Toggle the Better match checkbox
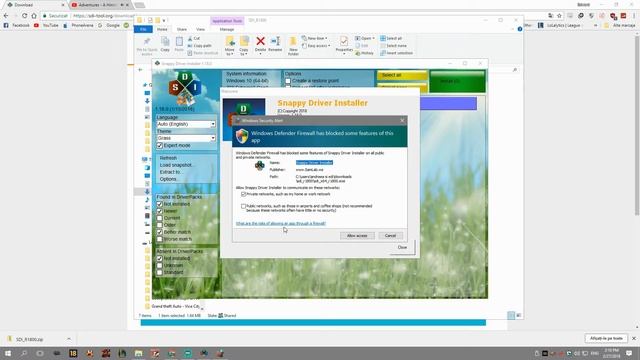 tap(160, 232)
